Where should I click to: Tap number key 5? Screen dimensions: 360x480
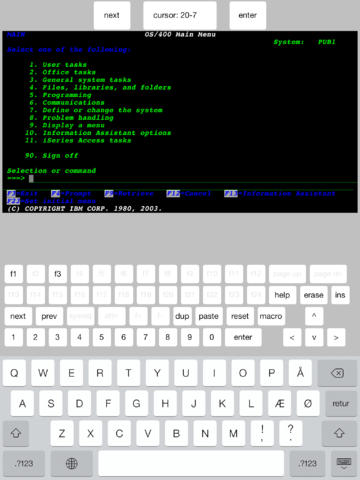tap(102, 337)
